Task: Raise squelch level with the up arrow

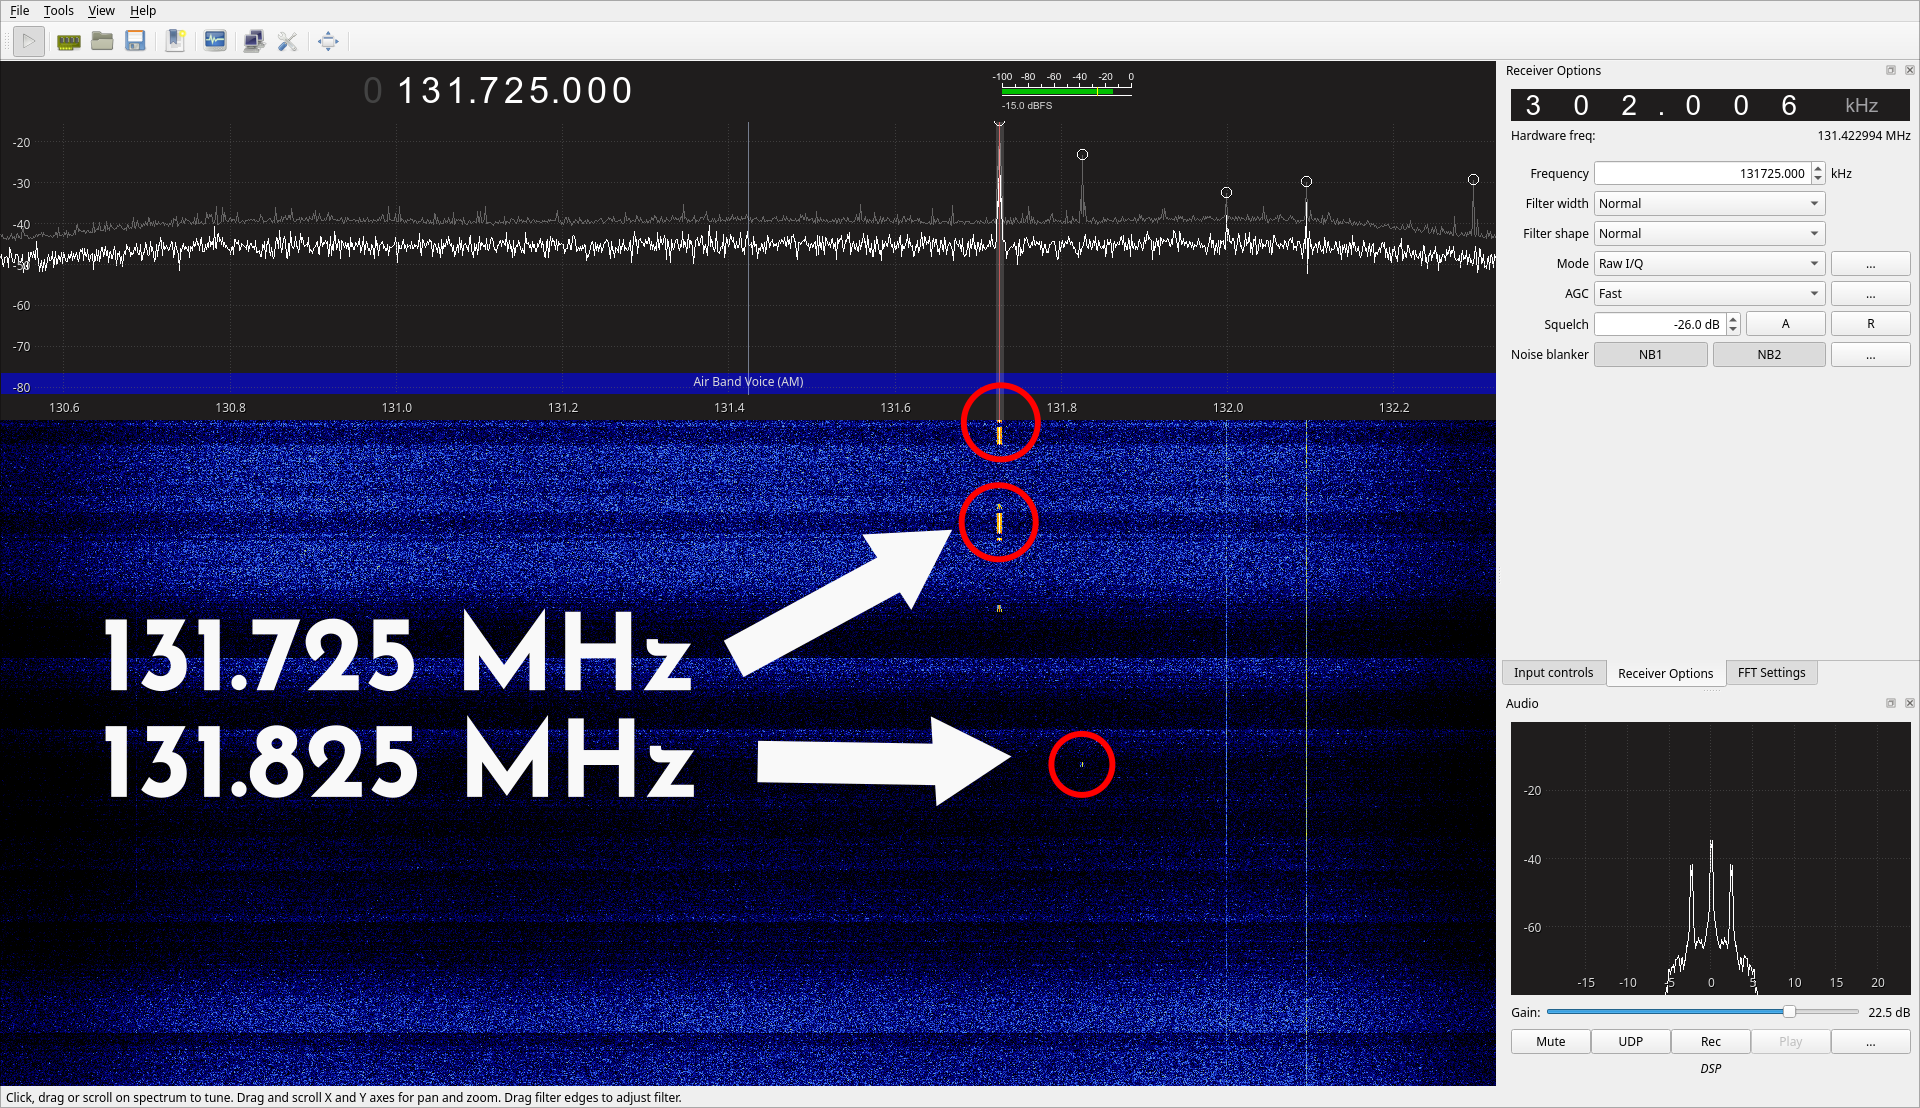Action: coord(1733,319)
